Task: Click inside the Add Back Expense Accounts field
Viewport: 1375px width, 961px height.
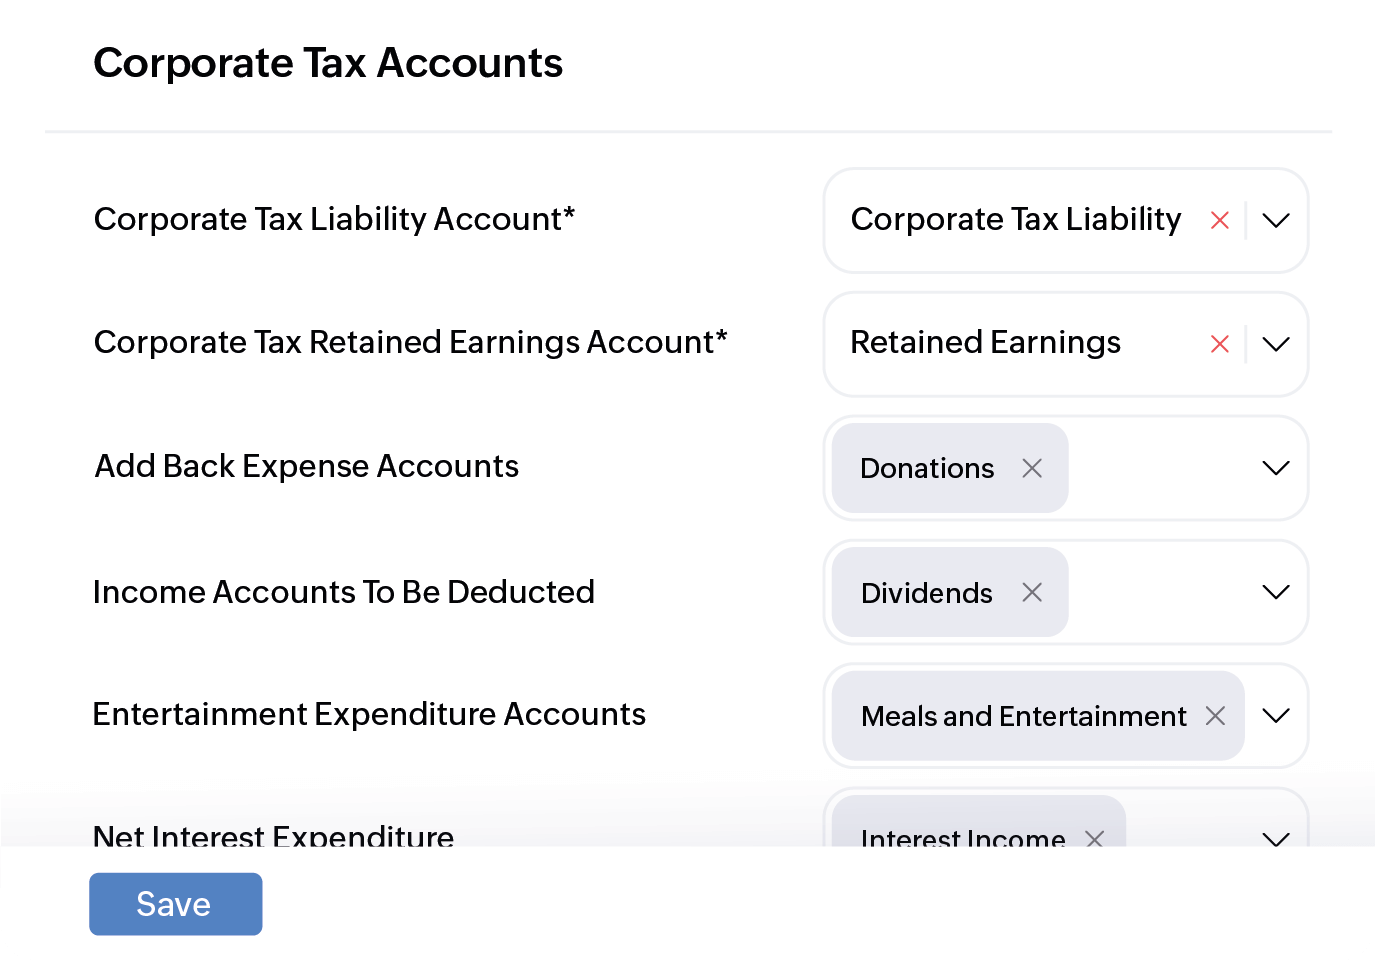Action: pos(1160,468)
